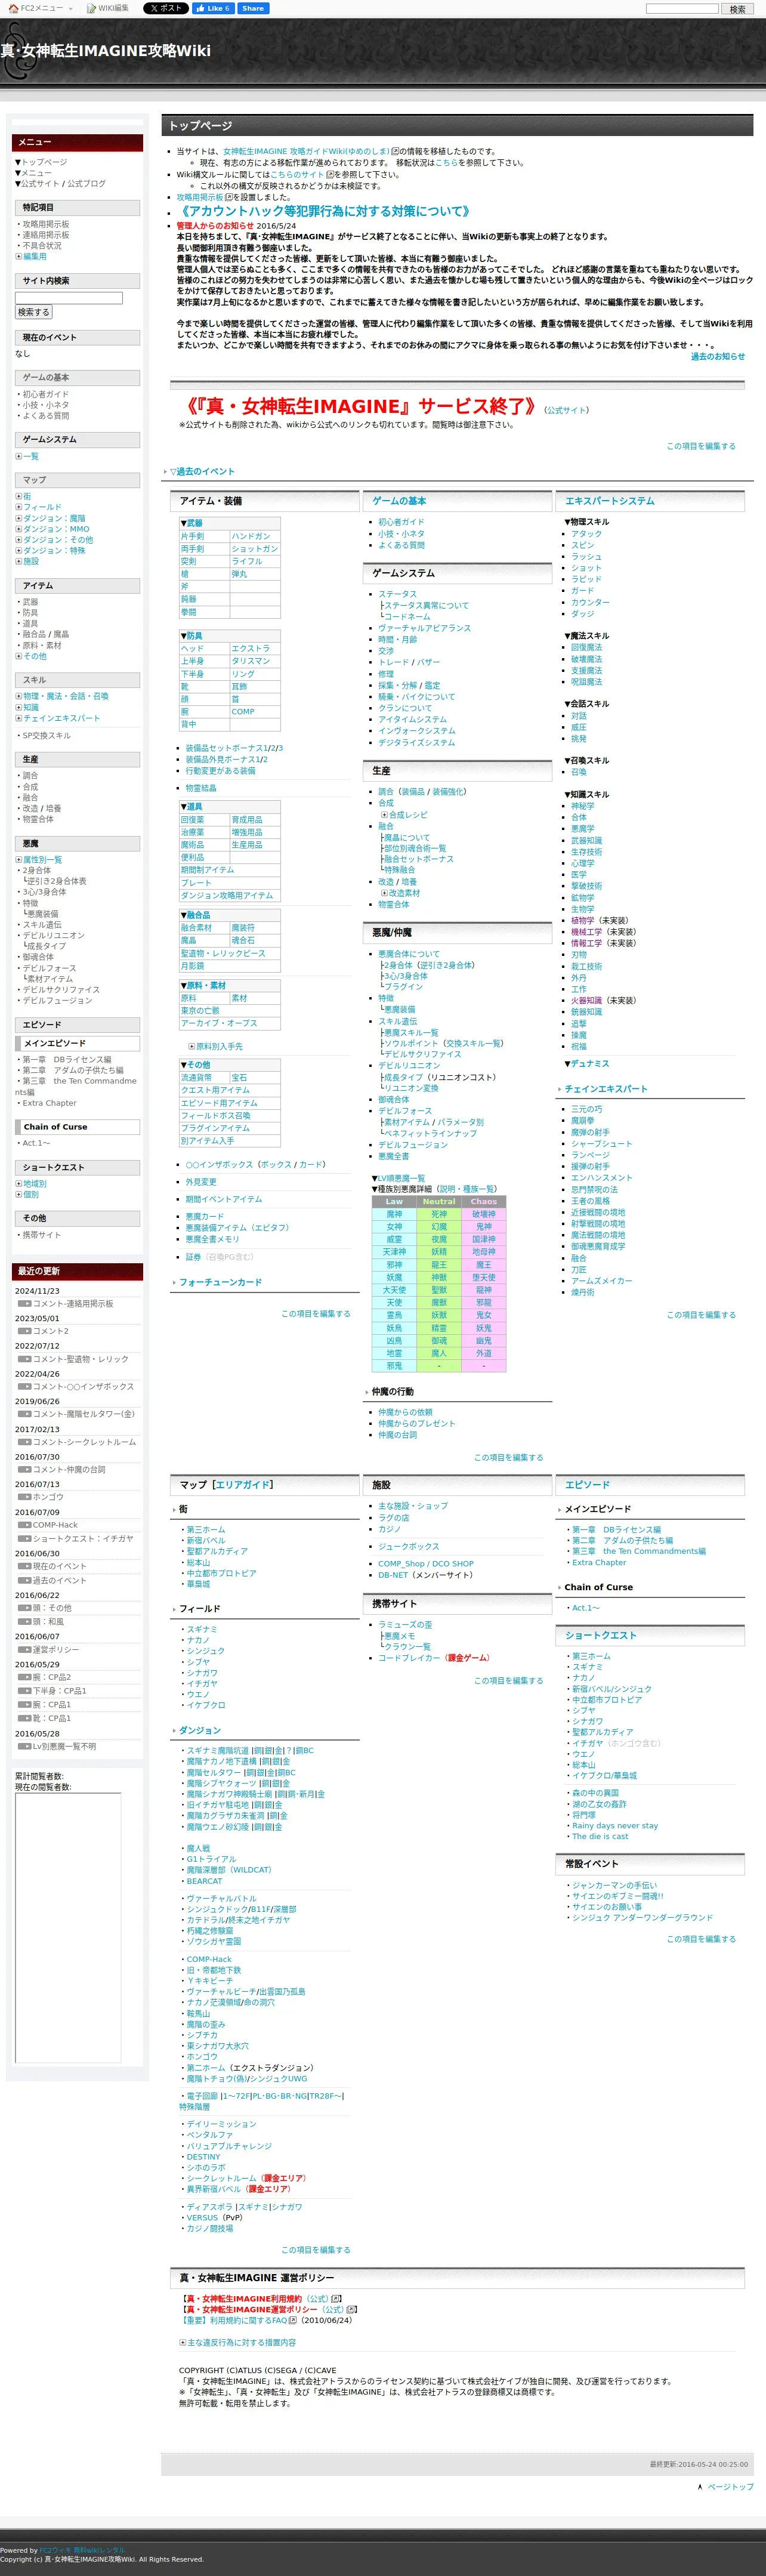This screenshot has width=766, height=2576.
Task: Expand ダンジョン：魔階 in sidebar map list
Action: (18, 518)
